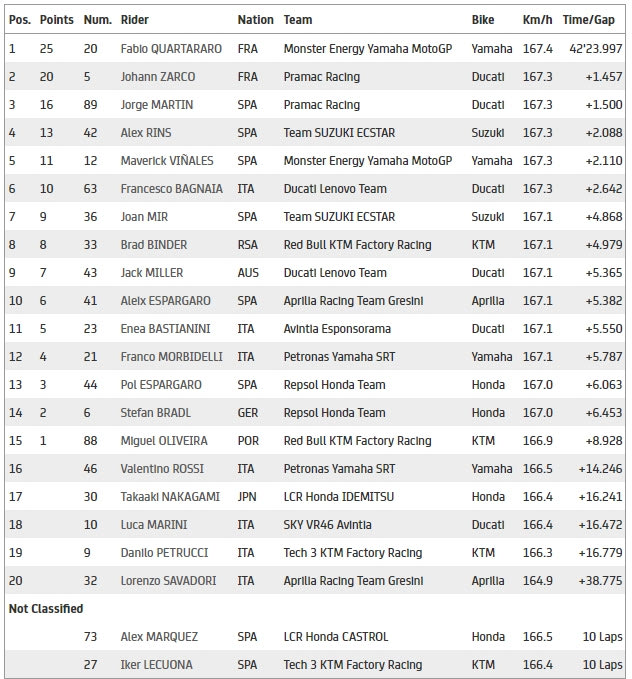This screenshot has width=632, height=679.
Task: Click Iker LECUONA's name
Action: point(155,665)
